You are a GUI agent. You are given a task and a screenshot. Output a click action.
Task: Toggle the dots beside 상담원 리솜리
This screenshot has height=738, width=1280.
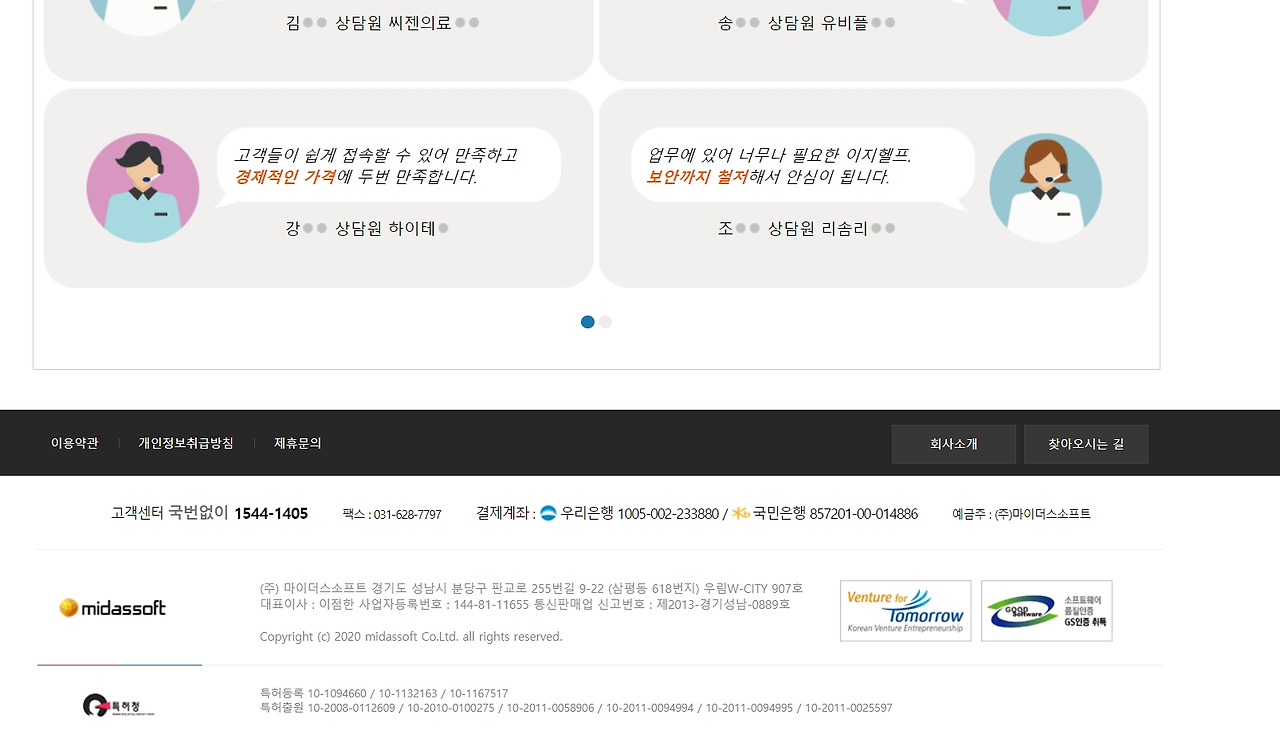tap(884, 227)
